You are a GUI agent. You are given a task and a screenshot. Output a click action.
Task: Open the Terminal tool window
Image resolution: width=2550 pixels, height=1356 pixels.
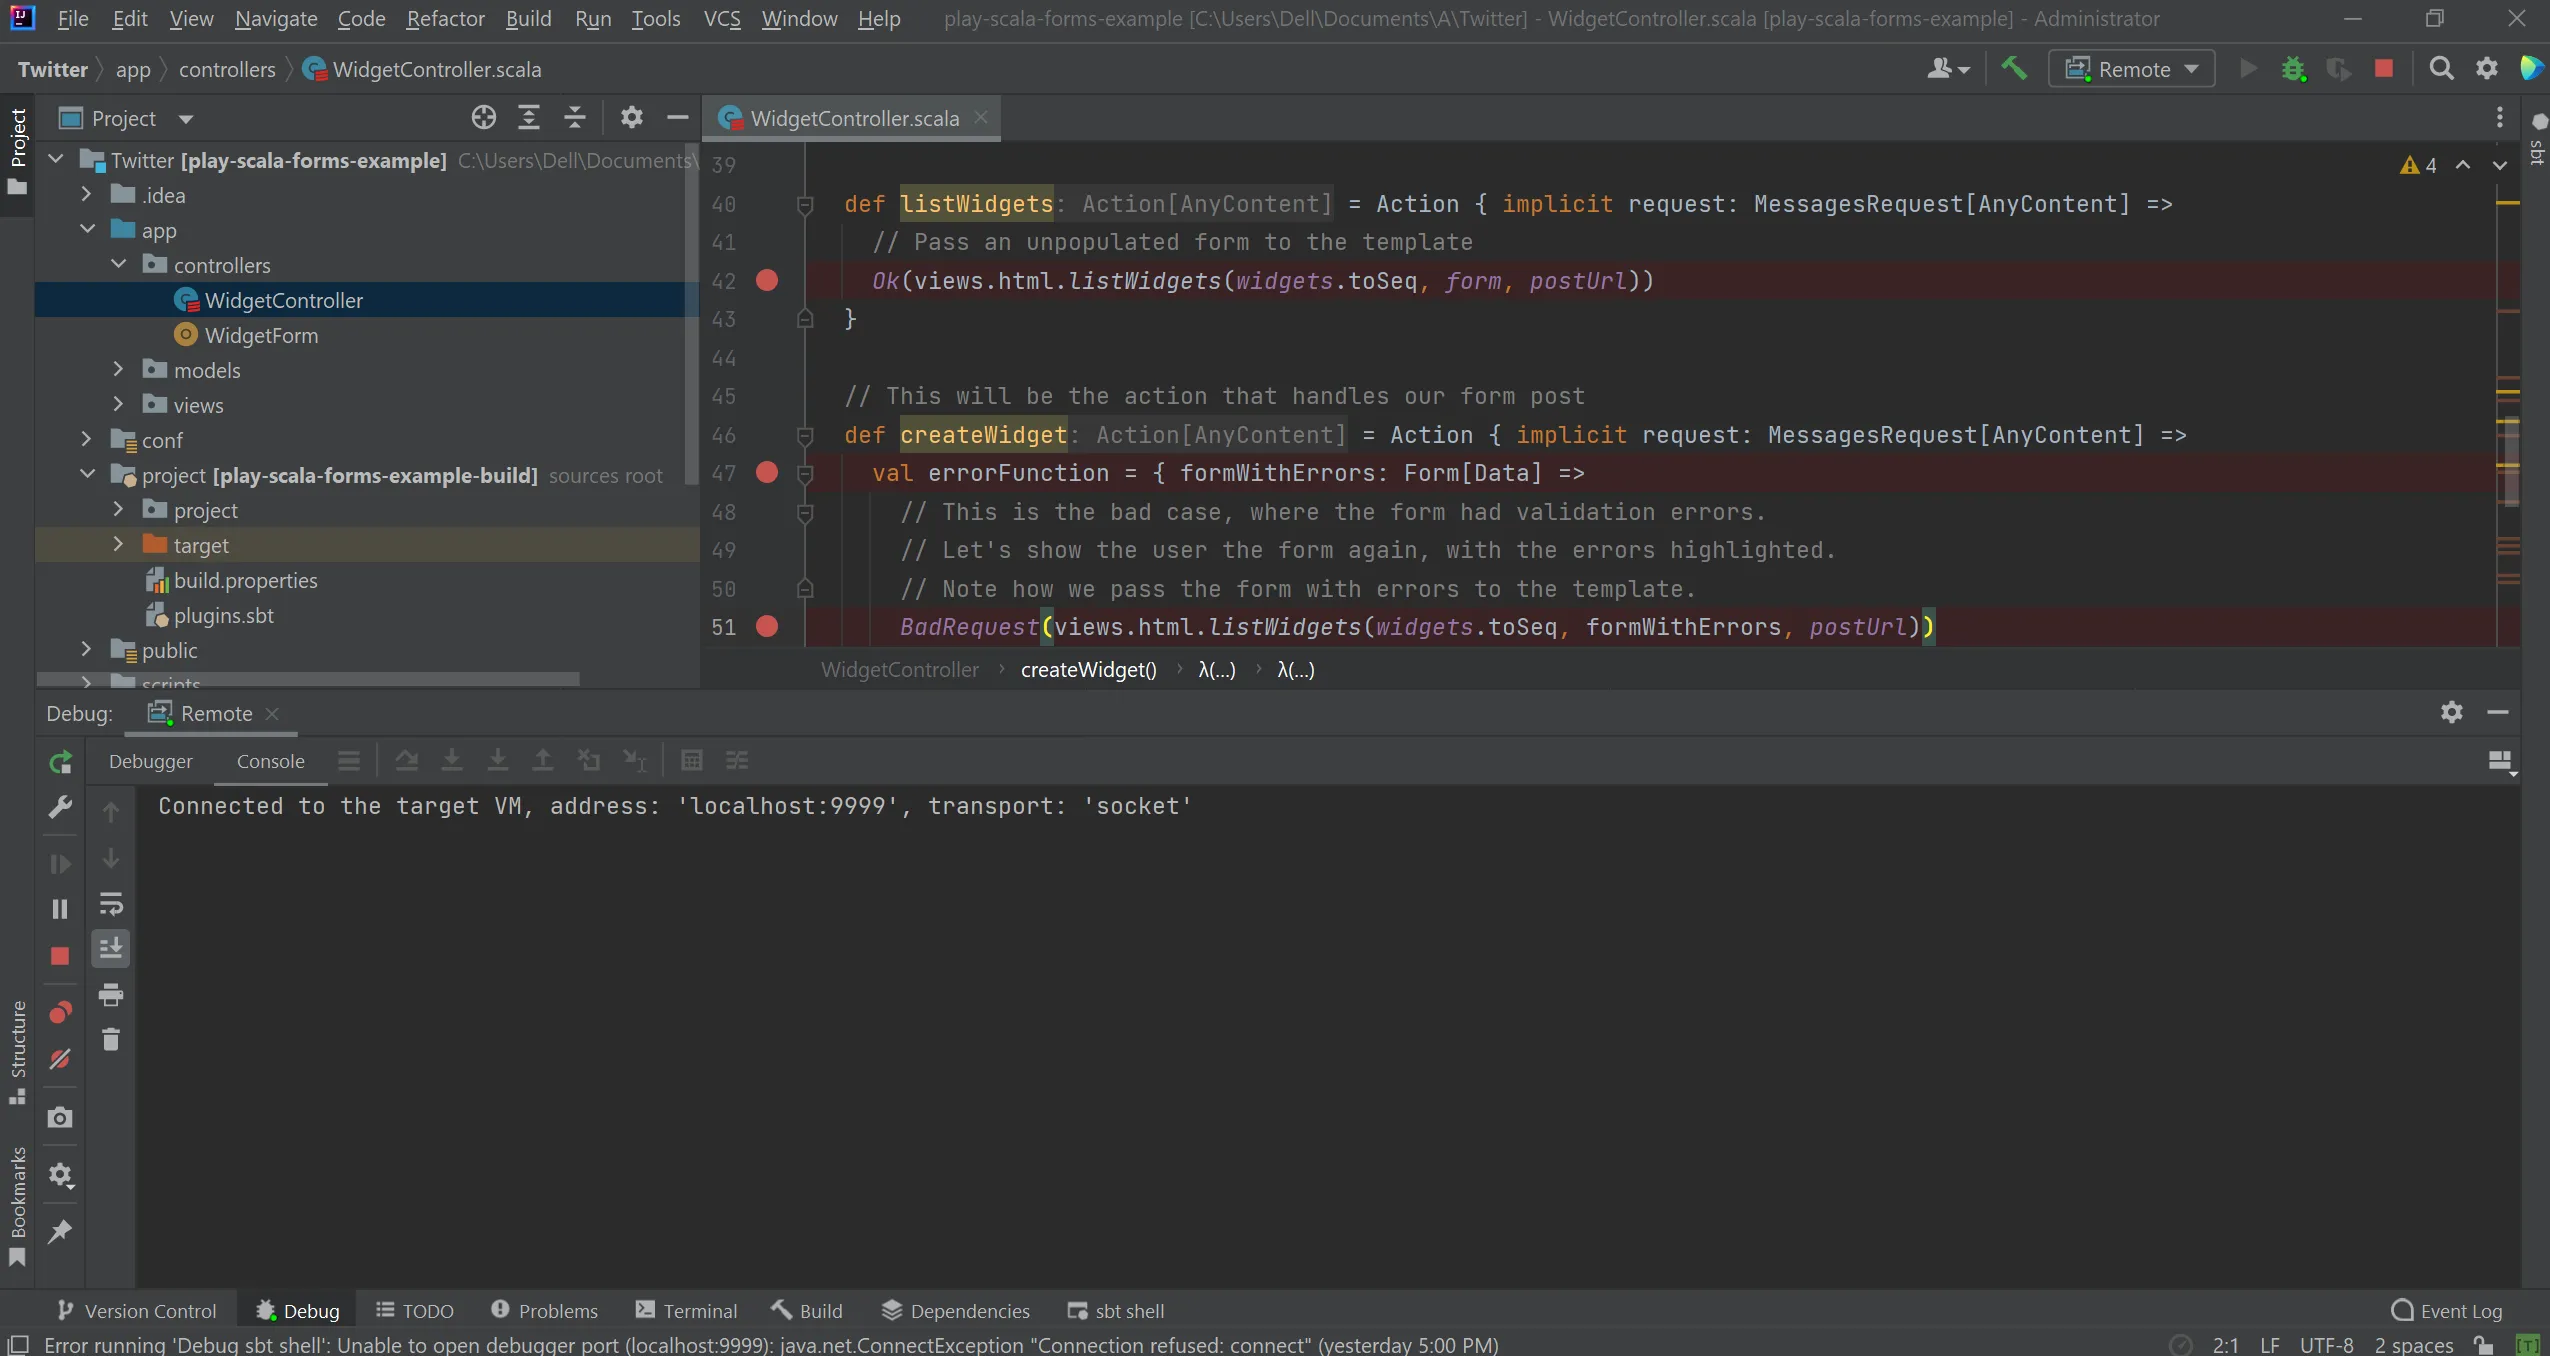tap(686, 1311)
